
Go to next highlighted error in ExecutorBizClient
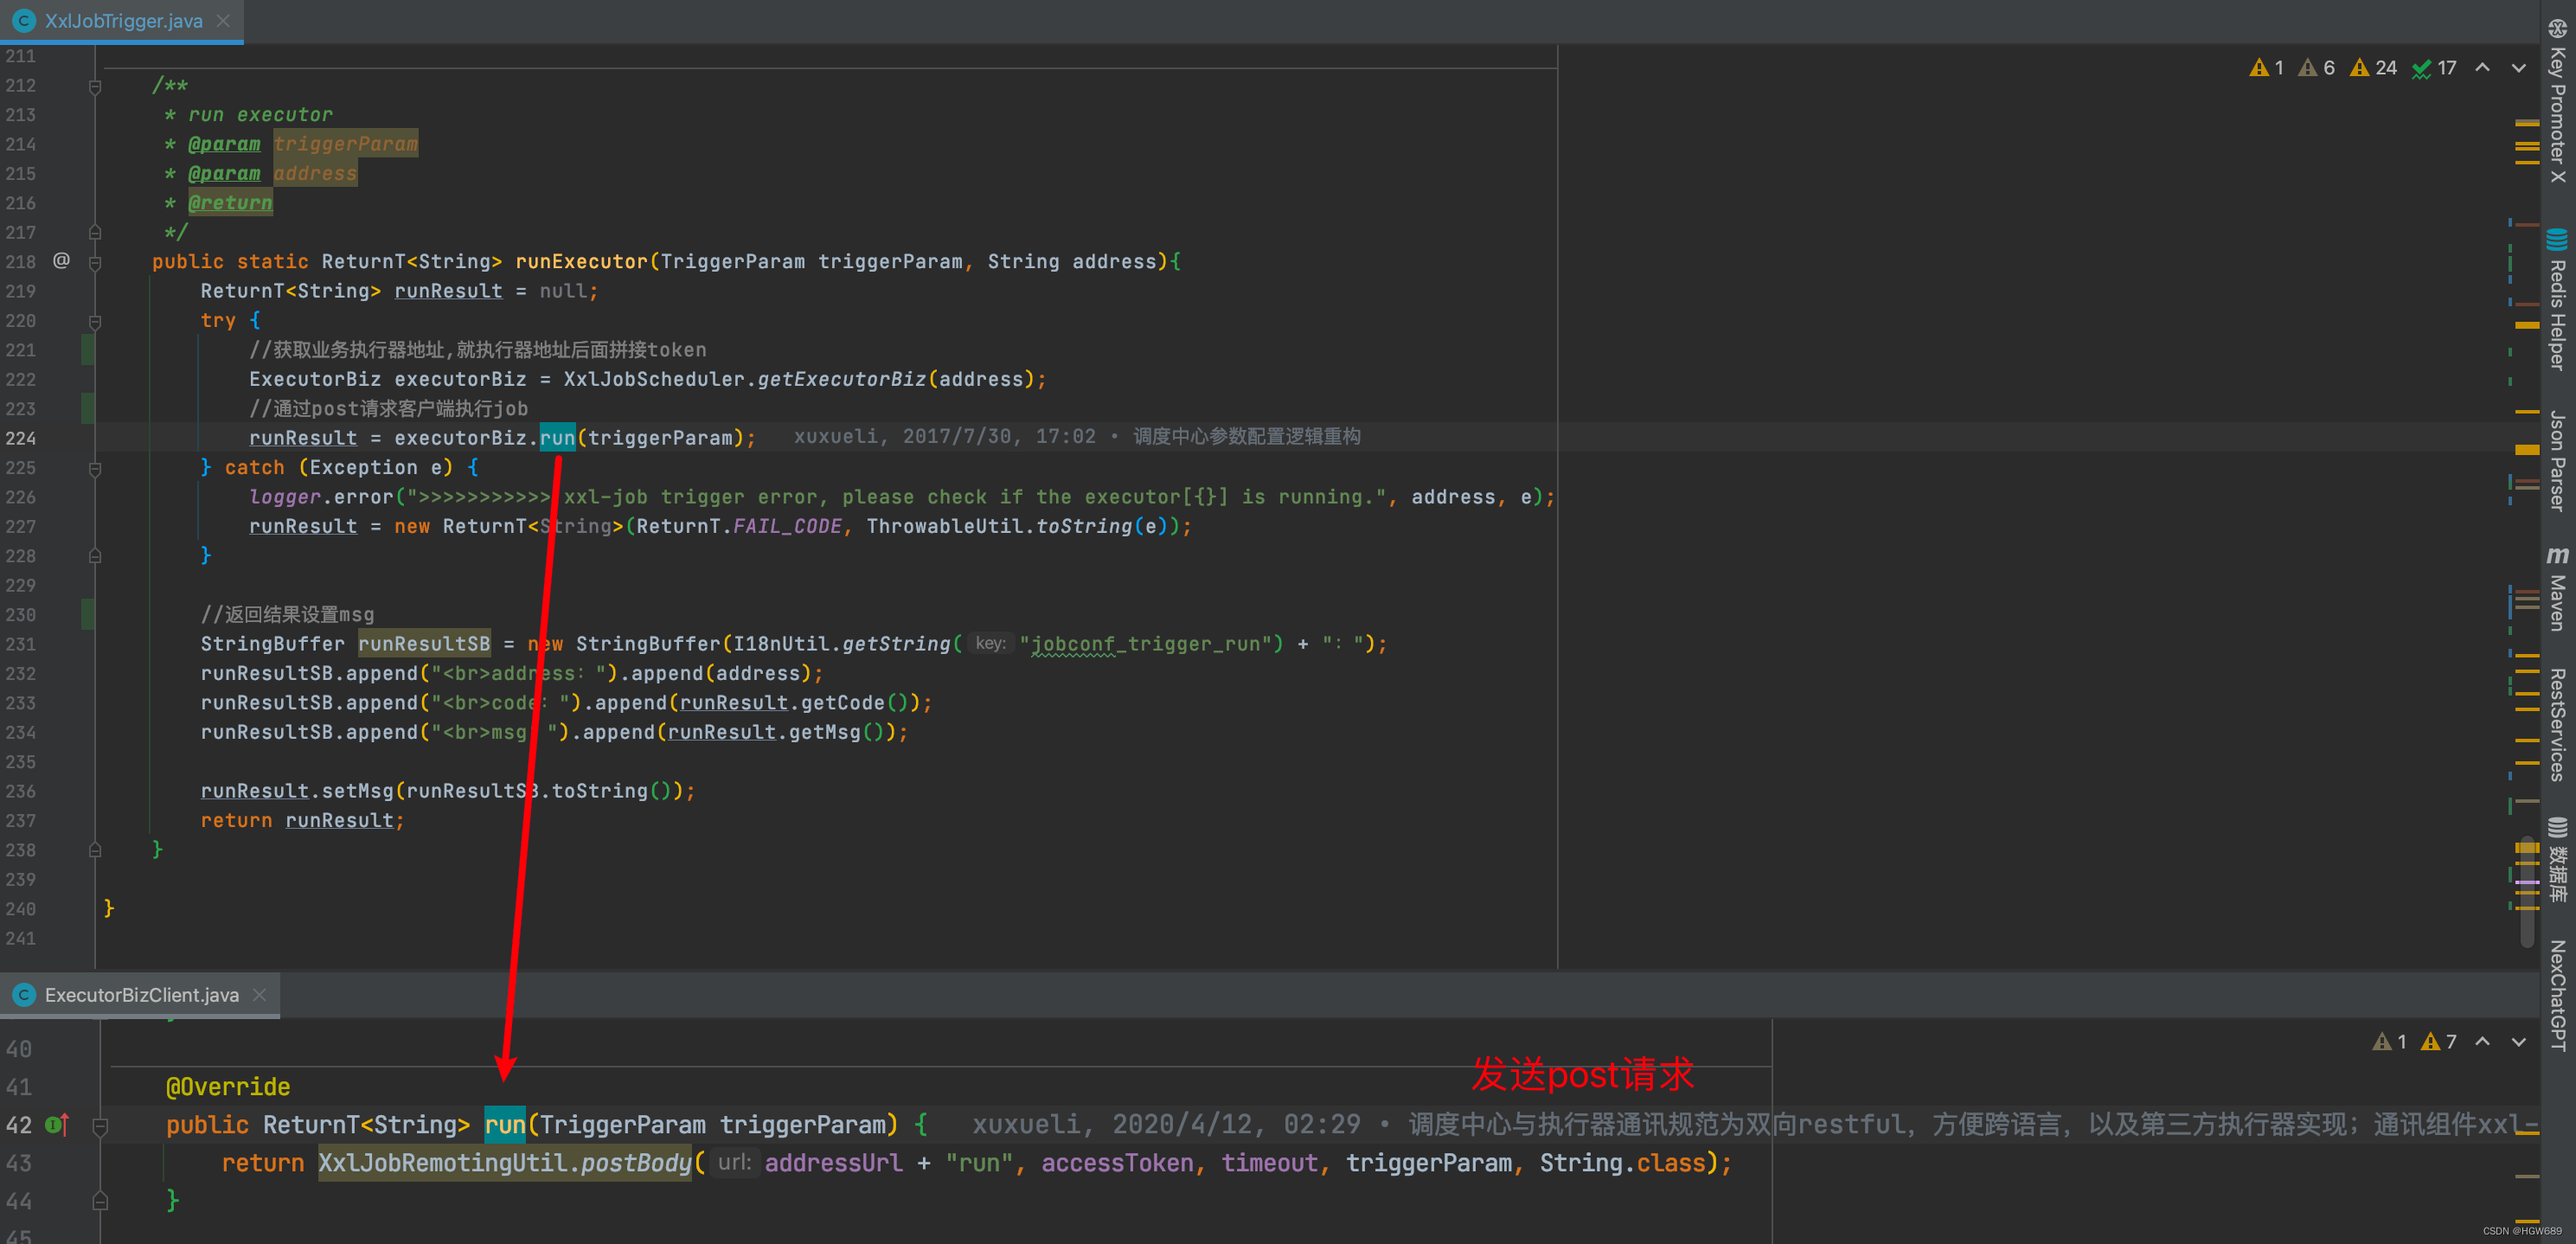pos(2519,1042)
